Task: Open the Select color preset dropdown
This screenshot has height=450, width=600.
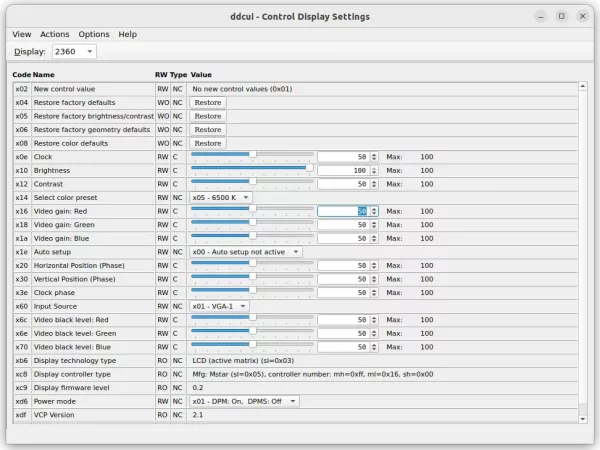Action: coord(221,198)
